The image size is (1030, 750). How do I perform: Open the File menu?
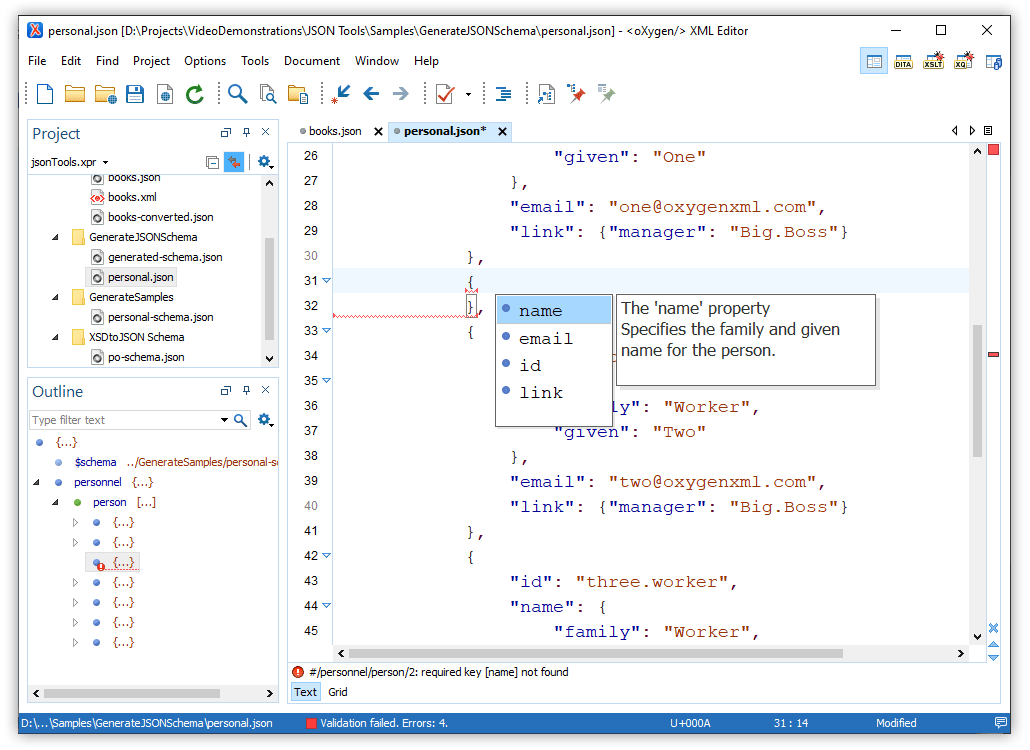37,61
